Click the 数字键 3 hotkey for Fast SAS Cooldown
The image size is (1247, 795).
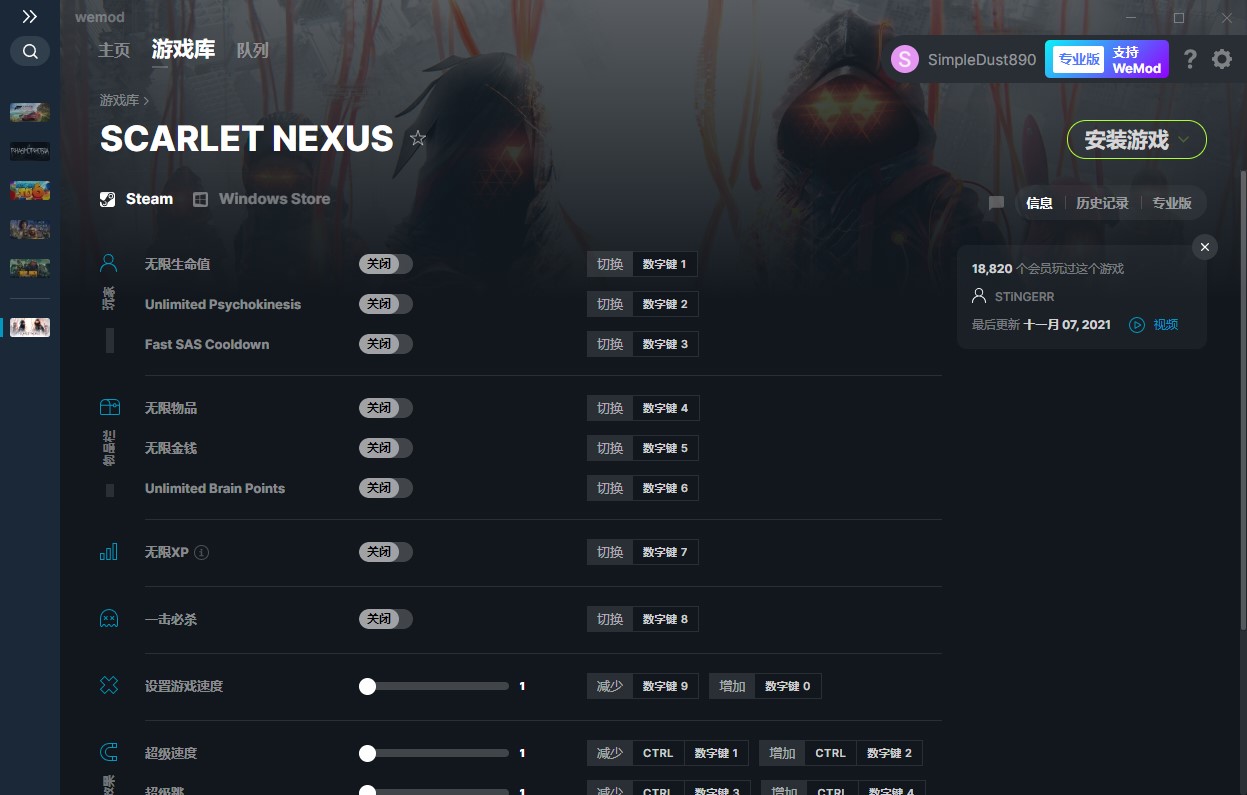point(665,344)
